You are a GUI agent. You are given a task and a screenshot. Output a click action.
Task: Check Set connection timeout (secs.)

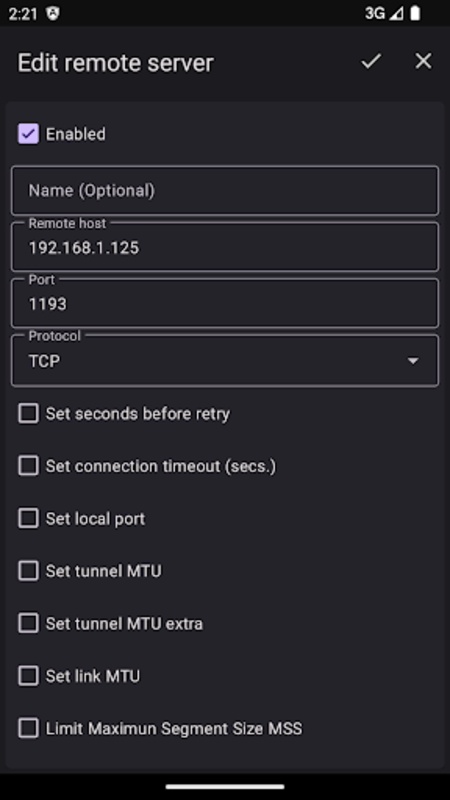29,466
